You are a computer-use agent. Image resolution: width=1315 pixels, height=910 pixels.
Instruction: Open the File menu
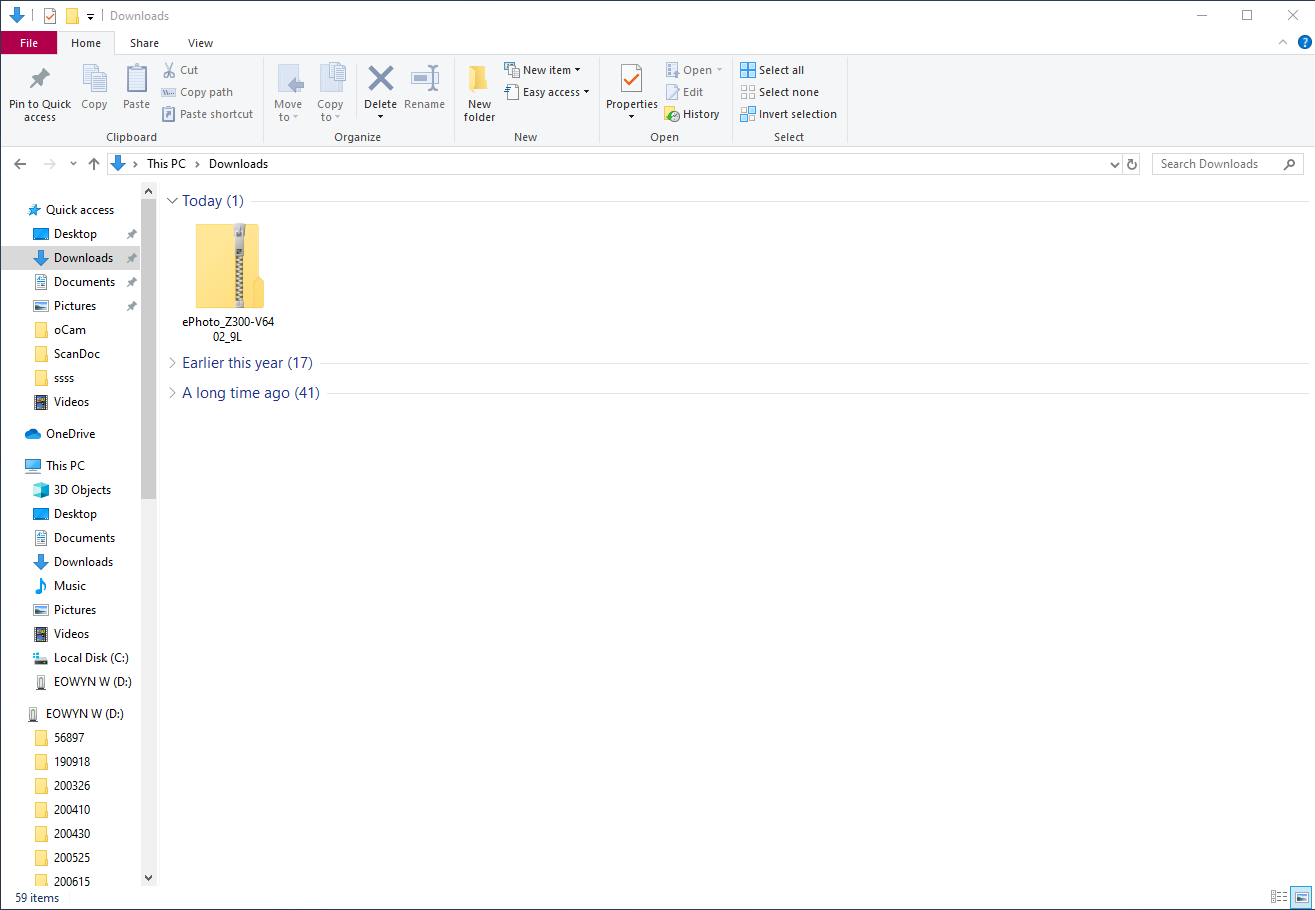point(29,43)
